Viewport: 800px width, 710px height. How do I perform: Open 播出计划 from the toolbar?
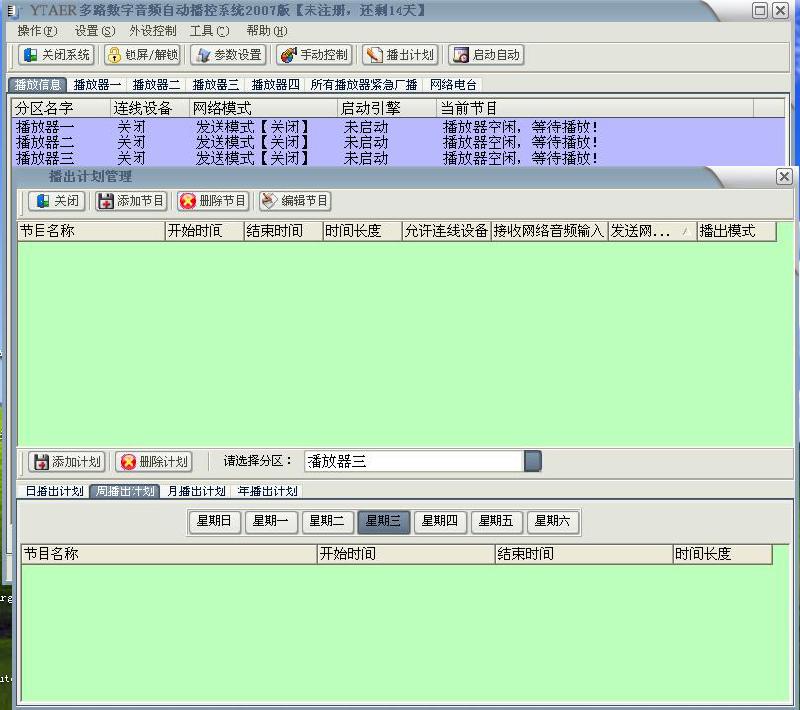tap(400, 55)
